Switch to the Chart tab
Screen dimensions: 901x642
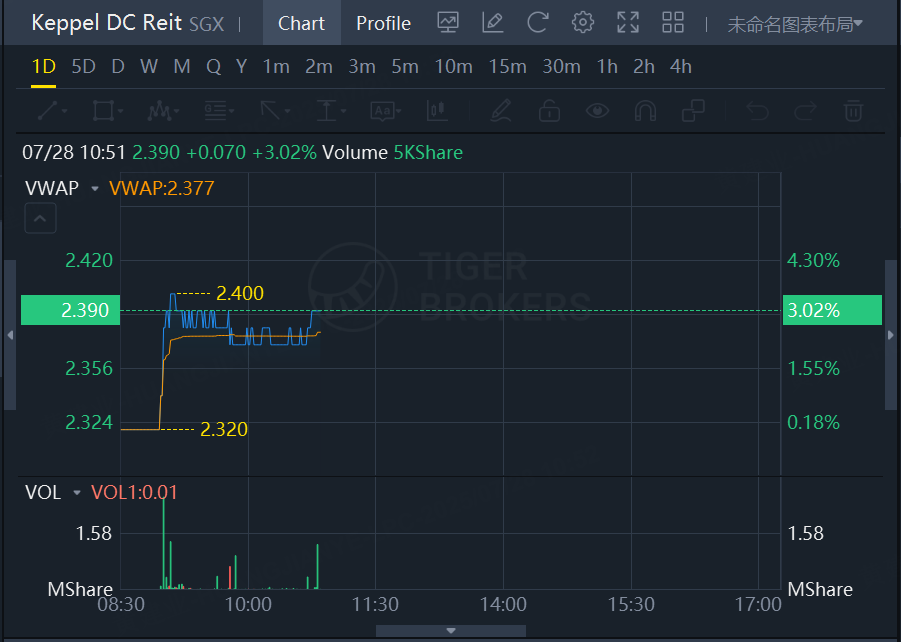pyautogui.click(x=302, y=23)
